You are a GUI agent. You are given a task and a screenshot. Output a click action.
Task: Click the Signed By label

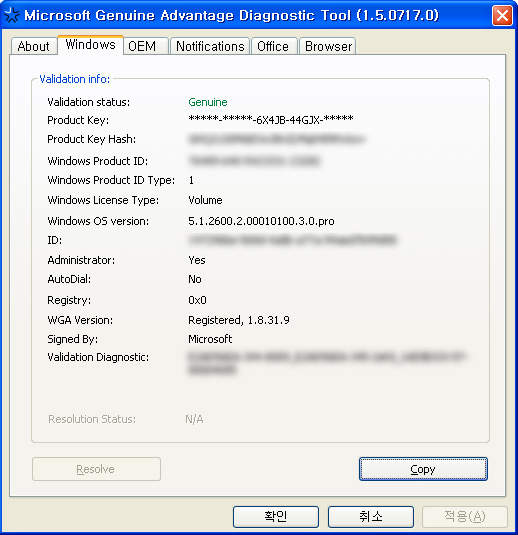tap(73, 339)
